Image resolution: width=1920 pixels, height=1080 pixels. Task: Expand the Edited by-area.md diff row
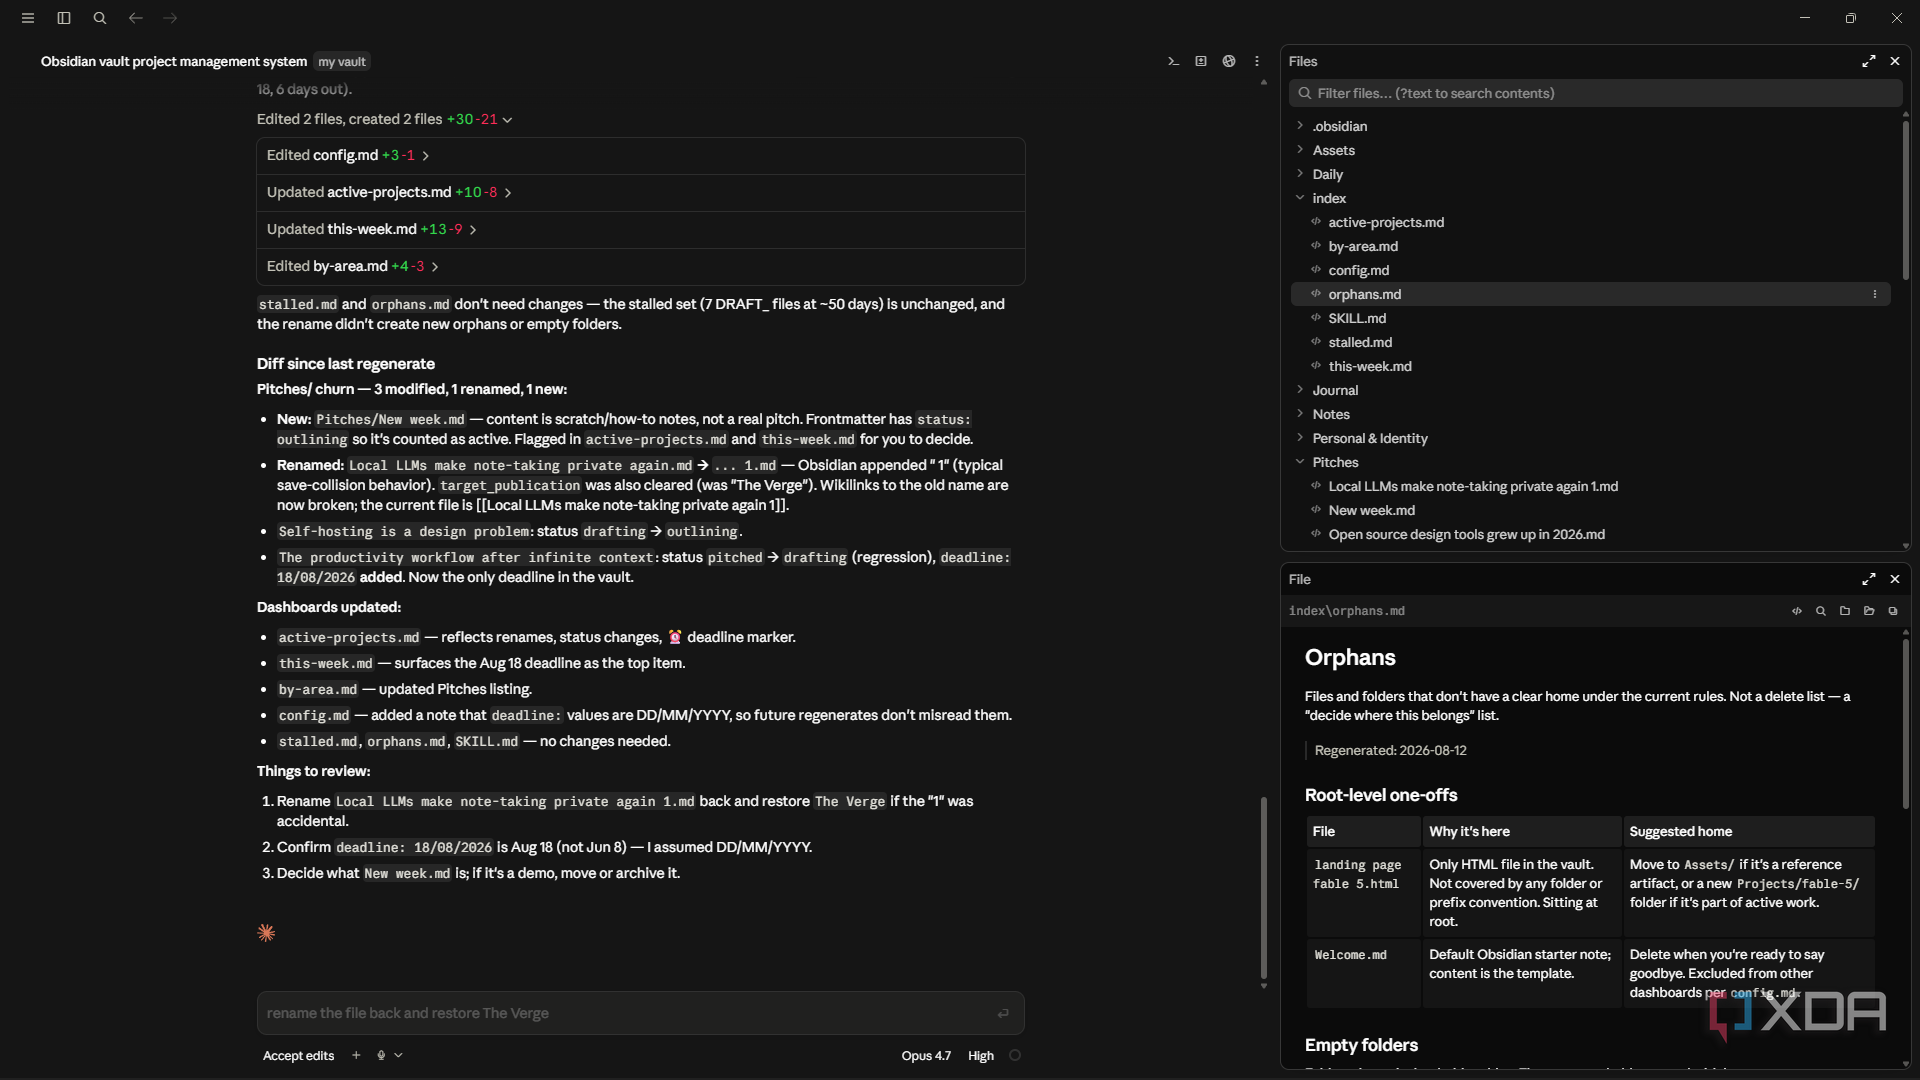pyautogui.click(x=640, y=266)
